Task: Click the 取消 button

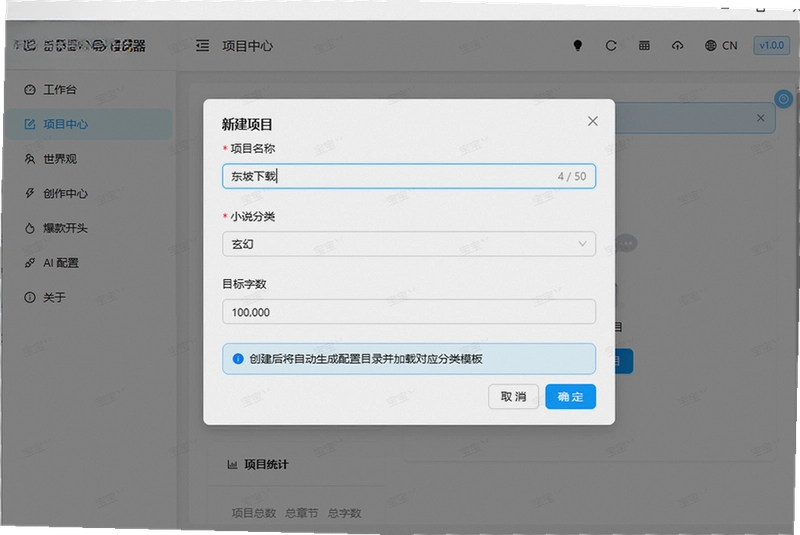Action: pyautogui.click(x=513, y=396)
